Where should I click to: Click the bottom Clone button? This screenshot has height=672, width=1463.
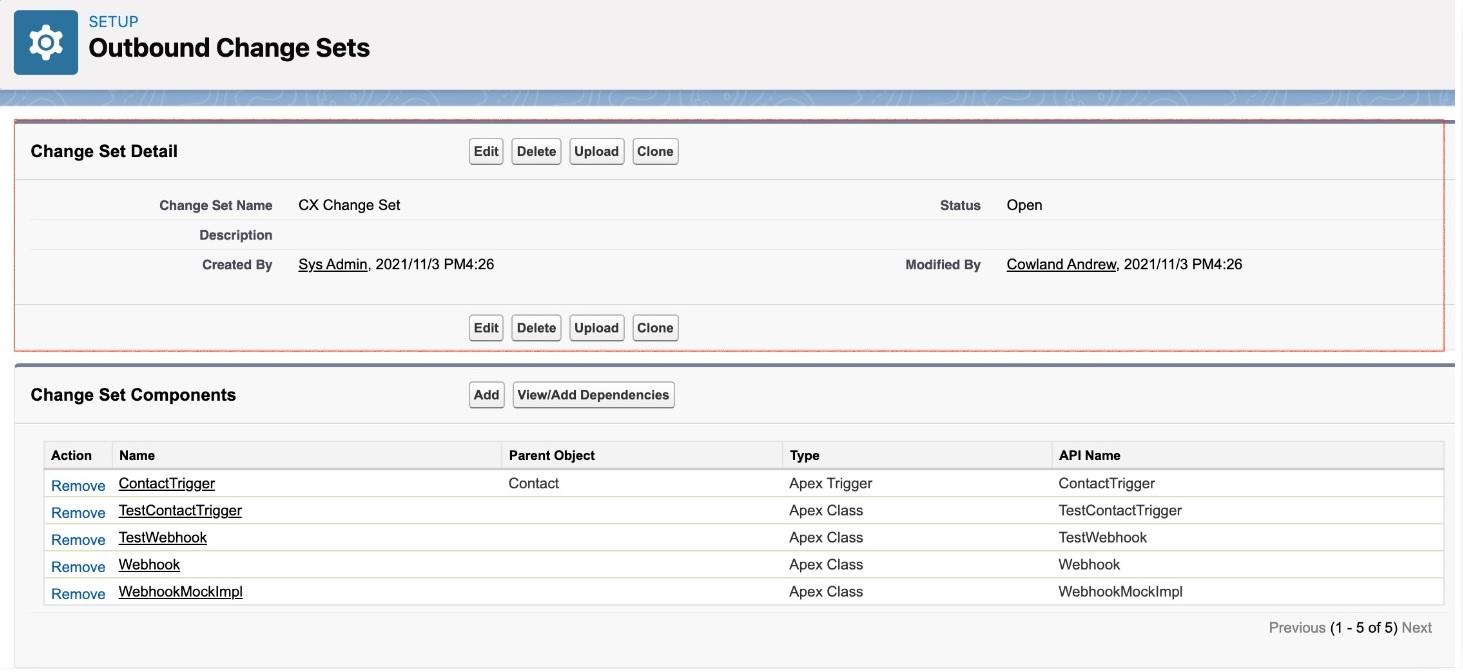point(655,328)
